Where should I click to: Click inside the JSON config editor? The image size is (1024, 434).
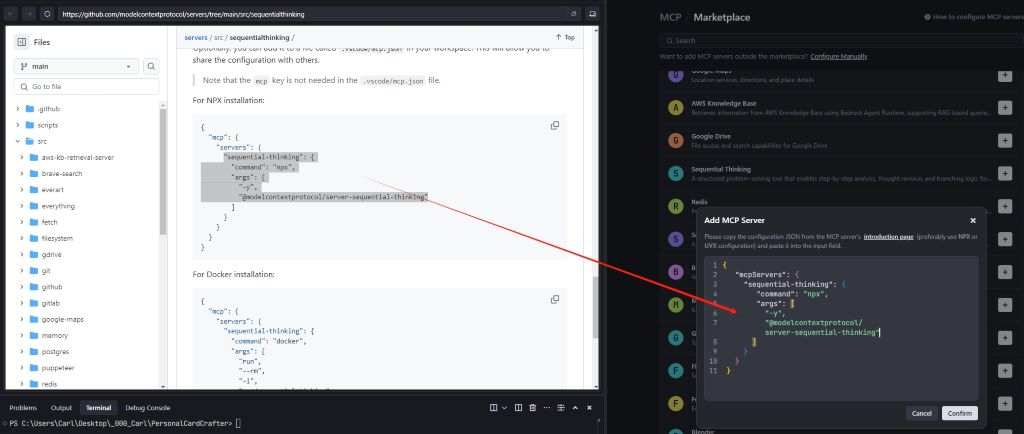(x=840, y=328)
